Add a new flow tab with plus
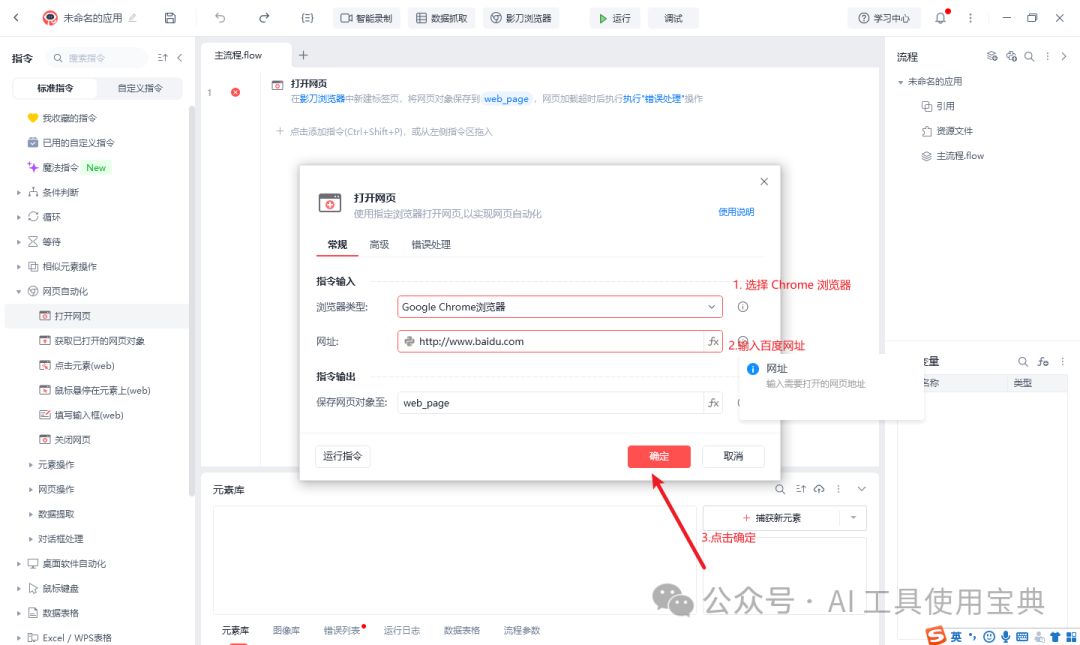Image resolution: width=1080 pixels, height=645 pixels. pos(303,55)
